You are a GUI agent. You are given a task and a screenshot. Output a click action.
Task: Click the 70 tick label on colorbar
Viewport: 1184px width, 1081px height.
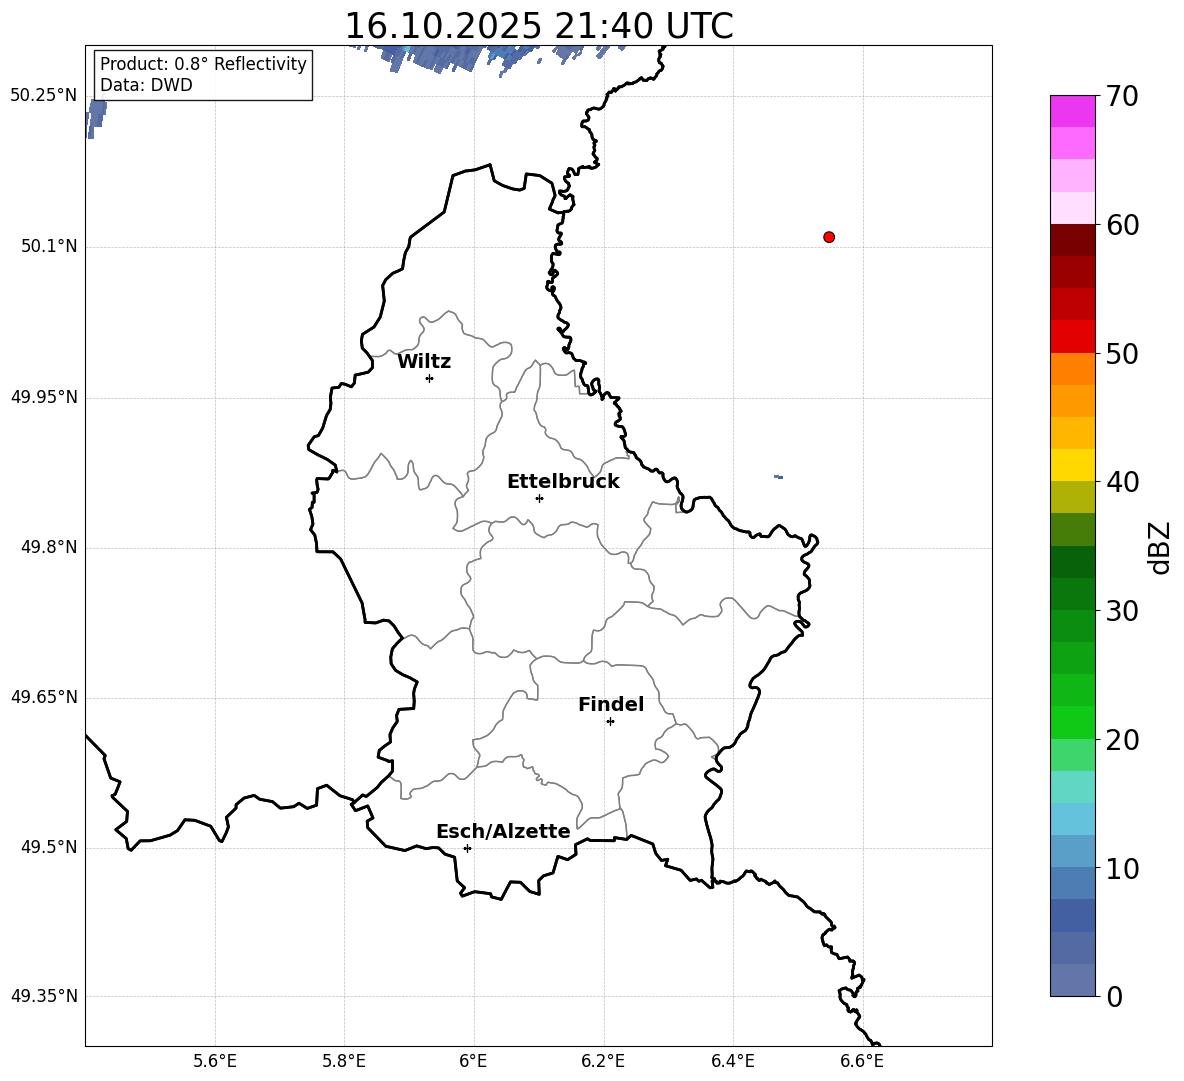tap(1122, 97)
